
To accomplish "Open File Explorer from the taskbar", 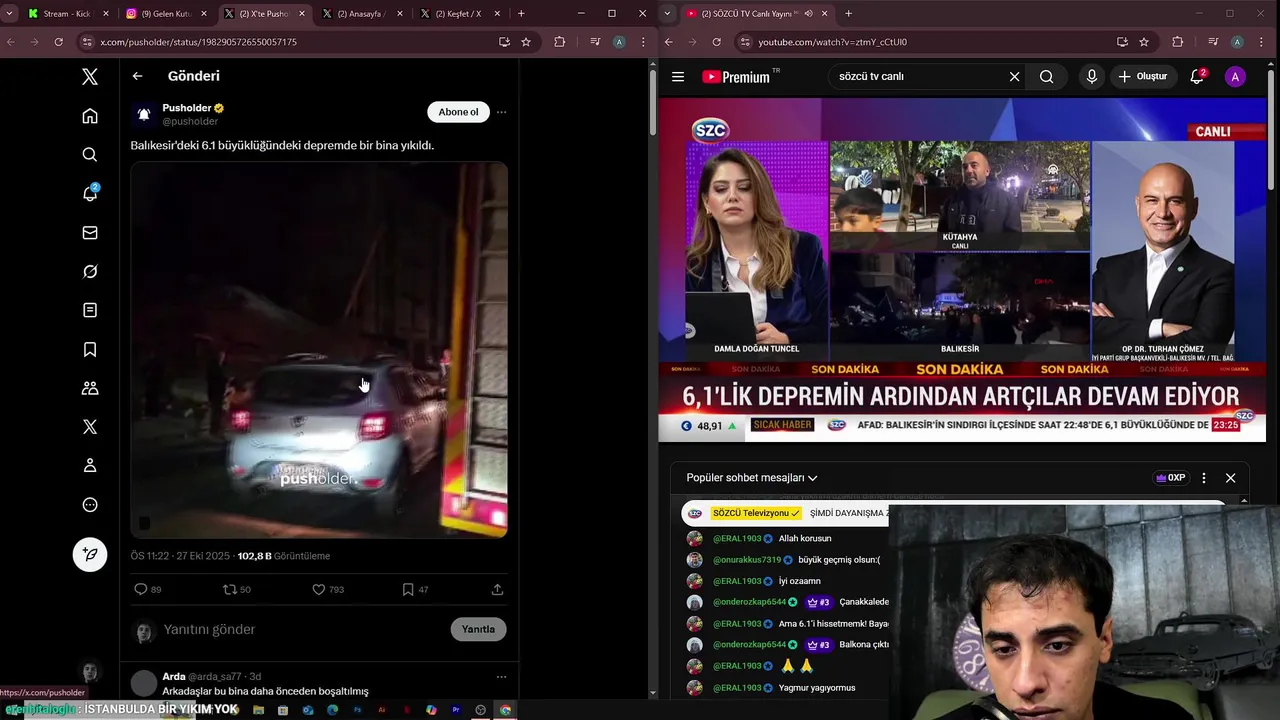I will click(x=258, y=710).
